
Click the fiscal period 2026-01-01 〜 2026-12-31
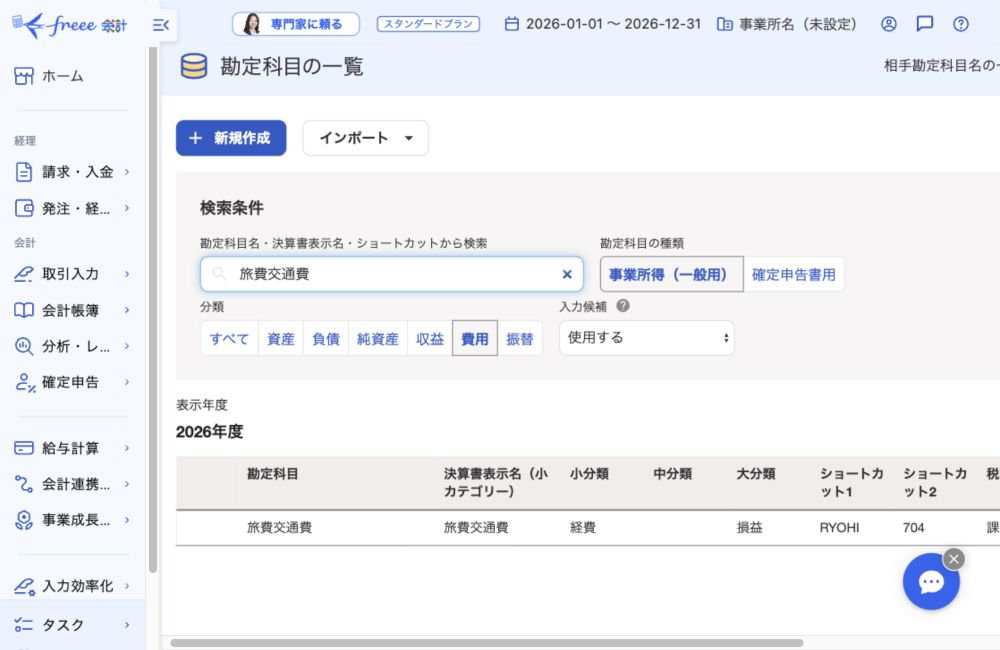(614, 24)
